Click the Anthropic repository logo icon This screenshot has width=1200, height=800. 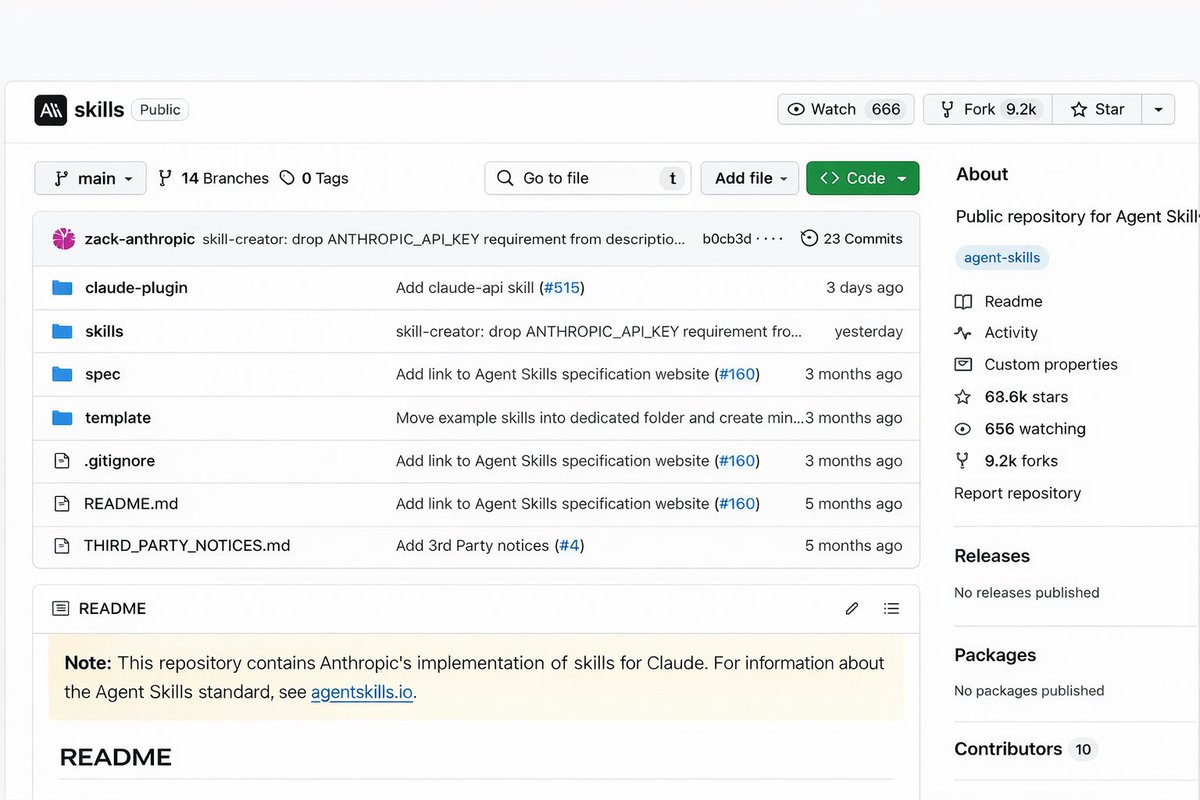(x=50, y=110)
